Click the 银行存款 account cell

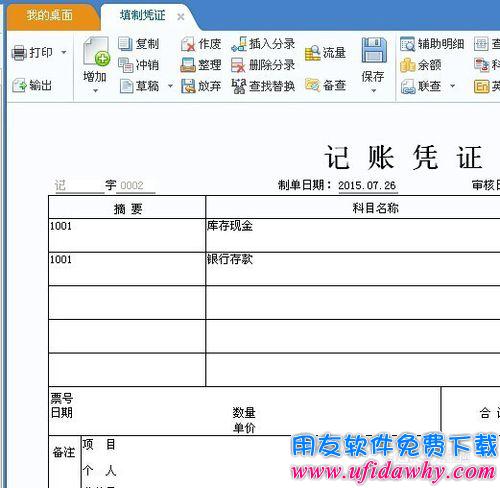coord(353,269)
